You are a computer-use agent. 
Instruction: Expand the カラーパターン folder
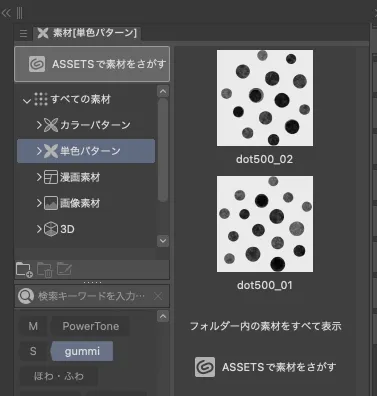click(39, 125)
